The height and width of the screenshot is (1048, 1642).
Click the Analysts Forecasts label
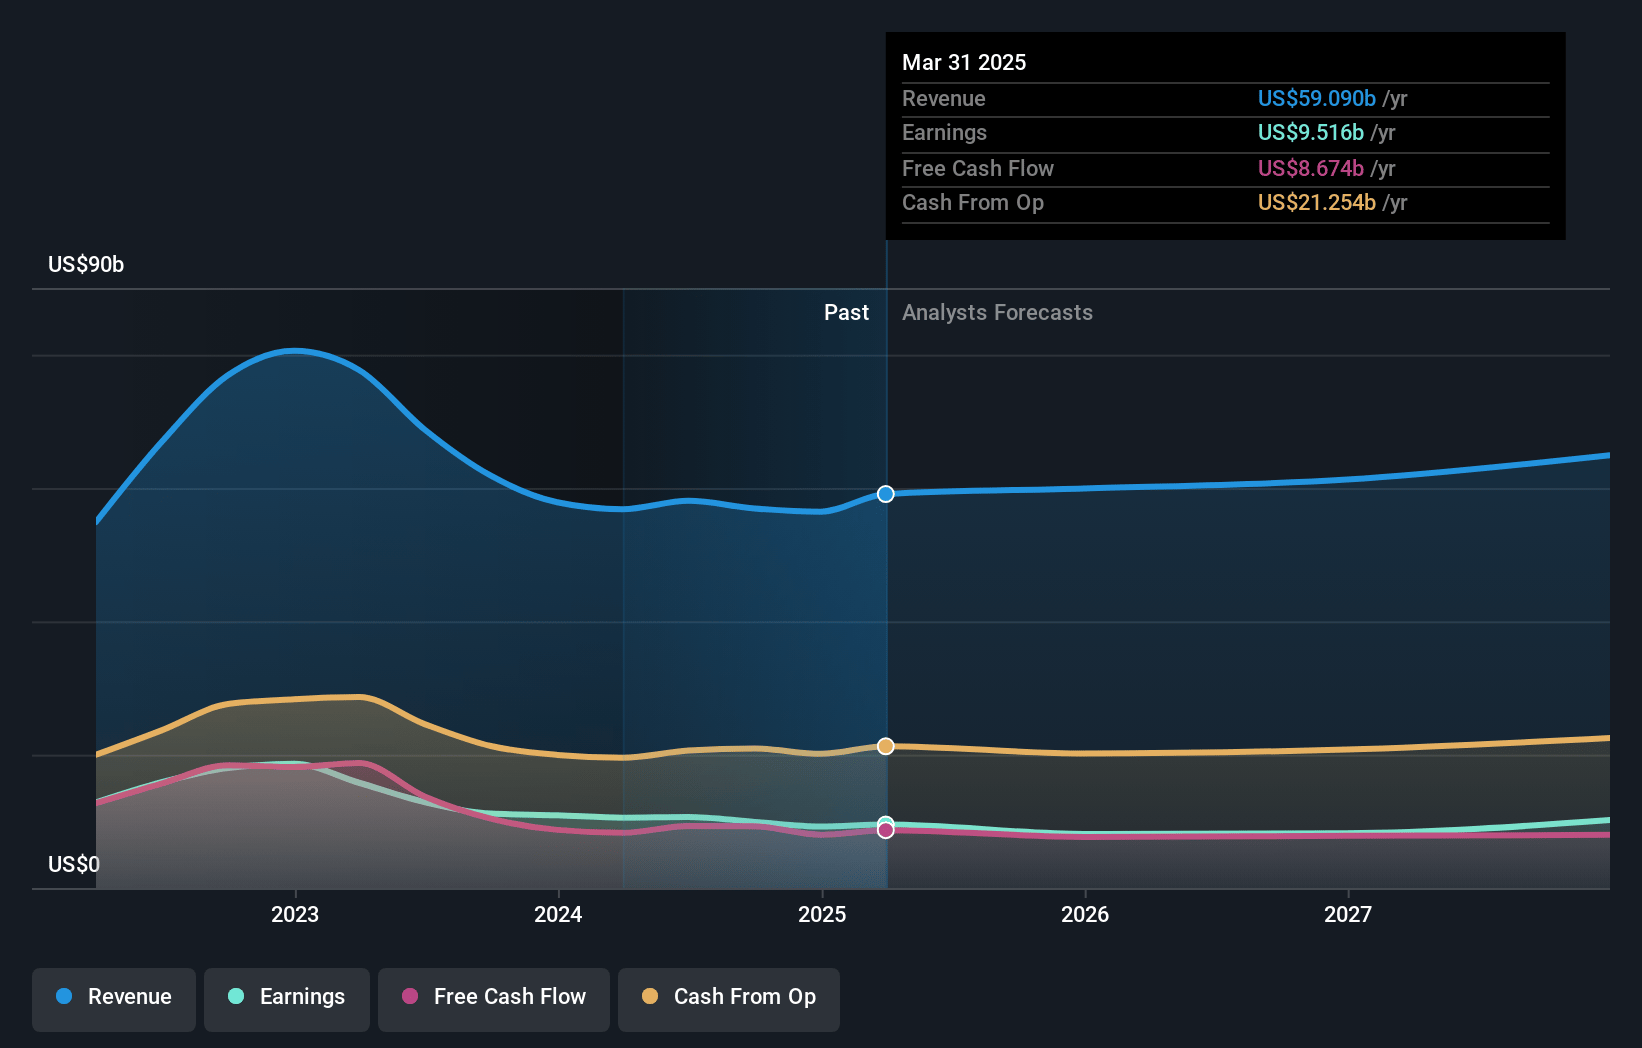[997, 312]
